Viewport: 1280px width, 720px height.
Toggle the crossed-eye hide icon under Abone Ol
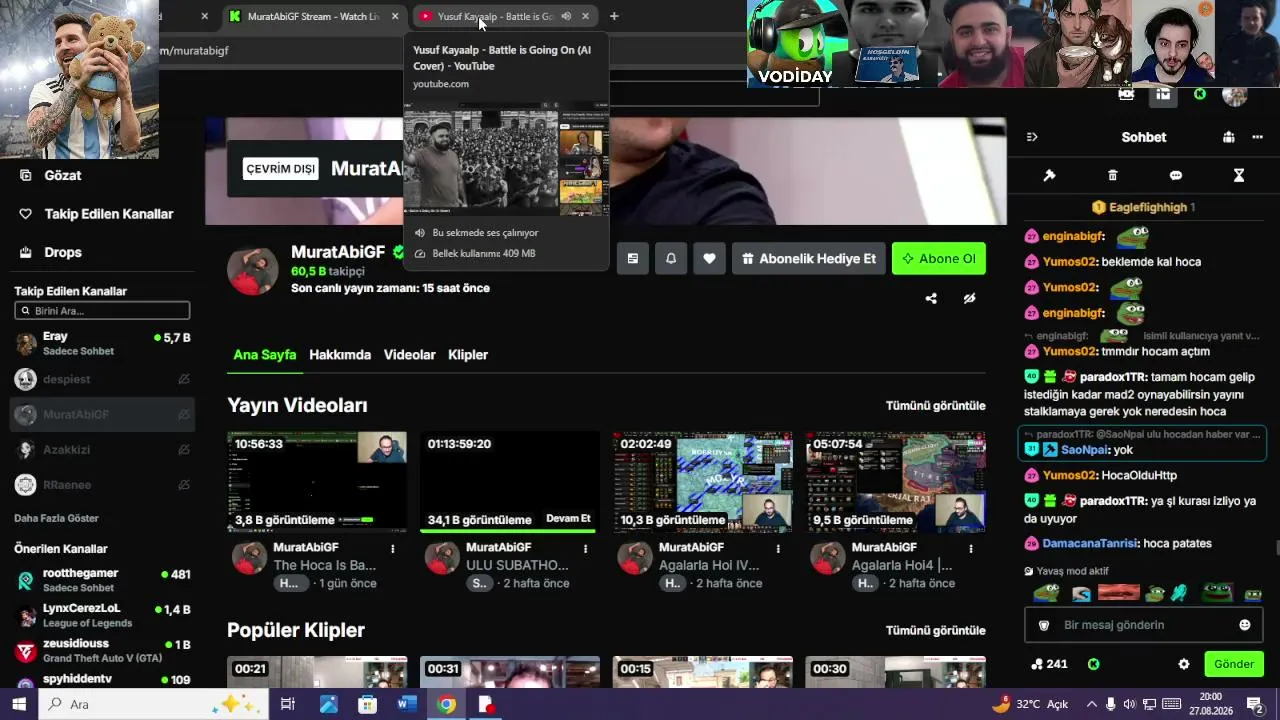click(969, 298)
